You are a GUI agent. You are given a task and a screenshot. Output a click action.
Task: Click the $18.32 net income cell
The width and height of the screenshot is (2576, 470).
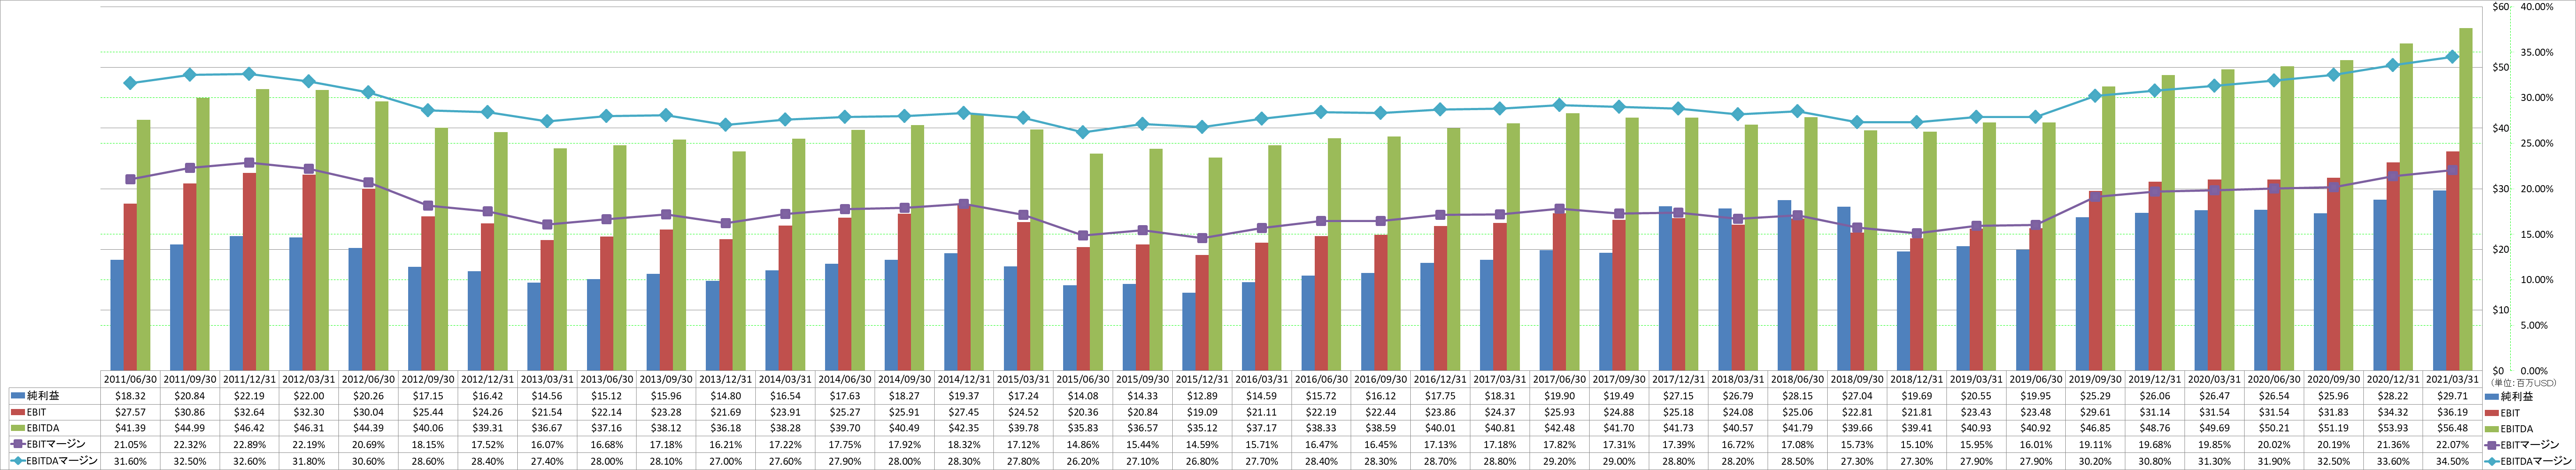[131, 396]
